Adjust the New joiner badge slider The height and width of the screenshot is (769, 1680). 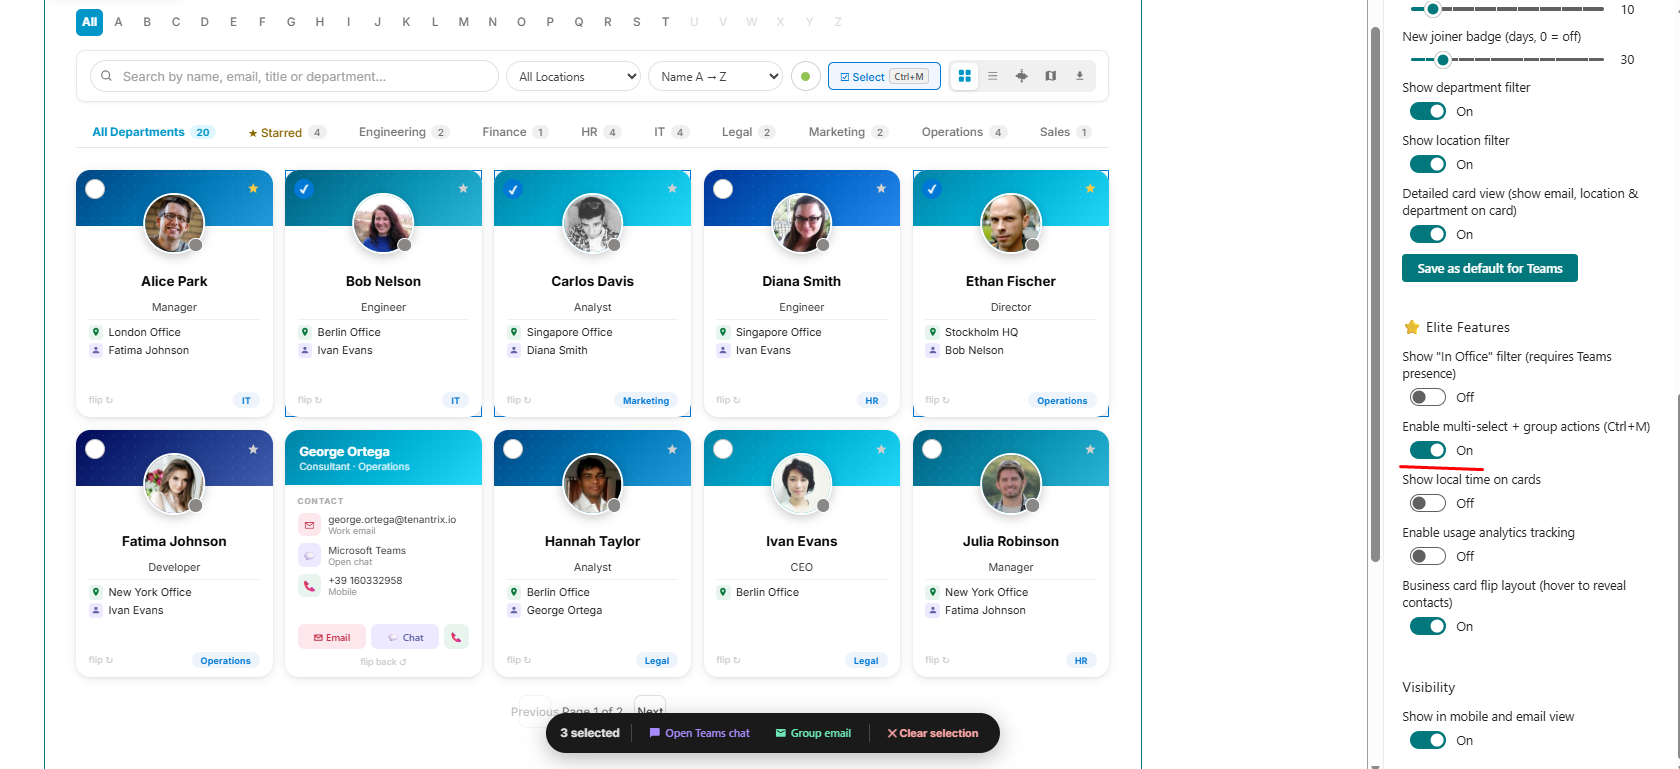[x=1442, y=59]
